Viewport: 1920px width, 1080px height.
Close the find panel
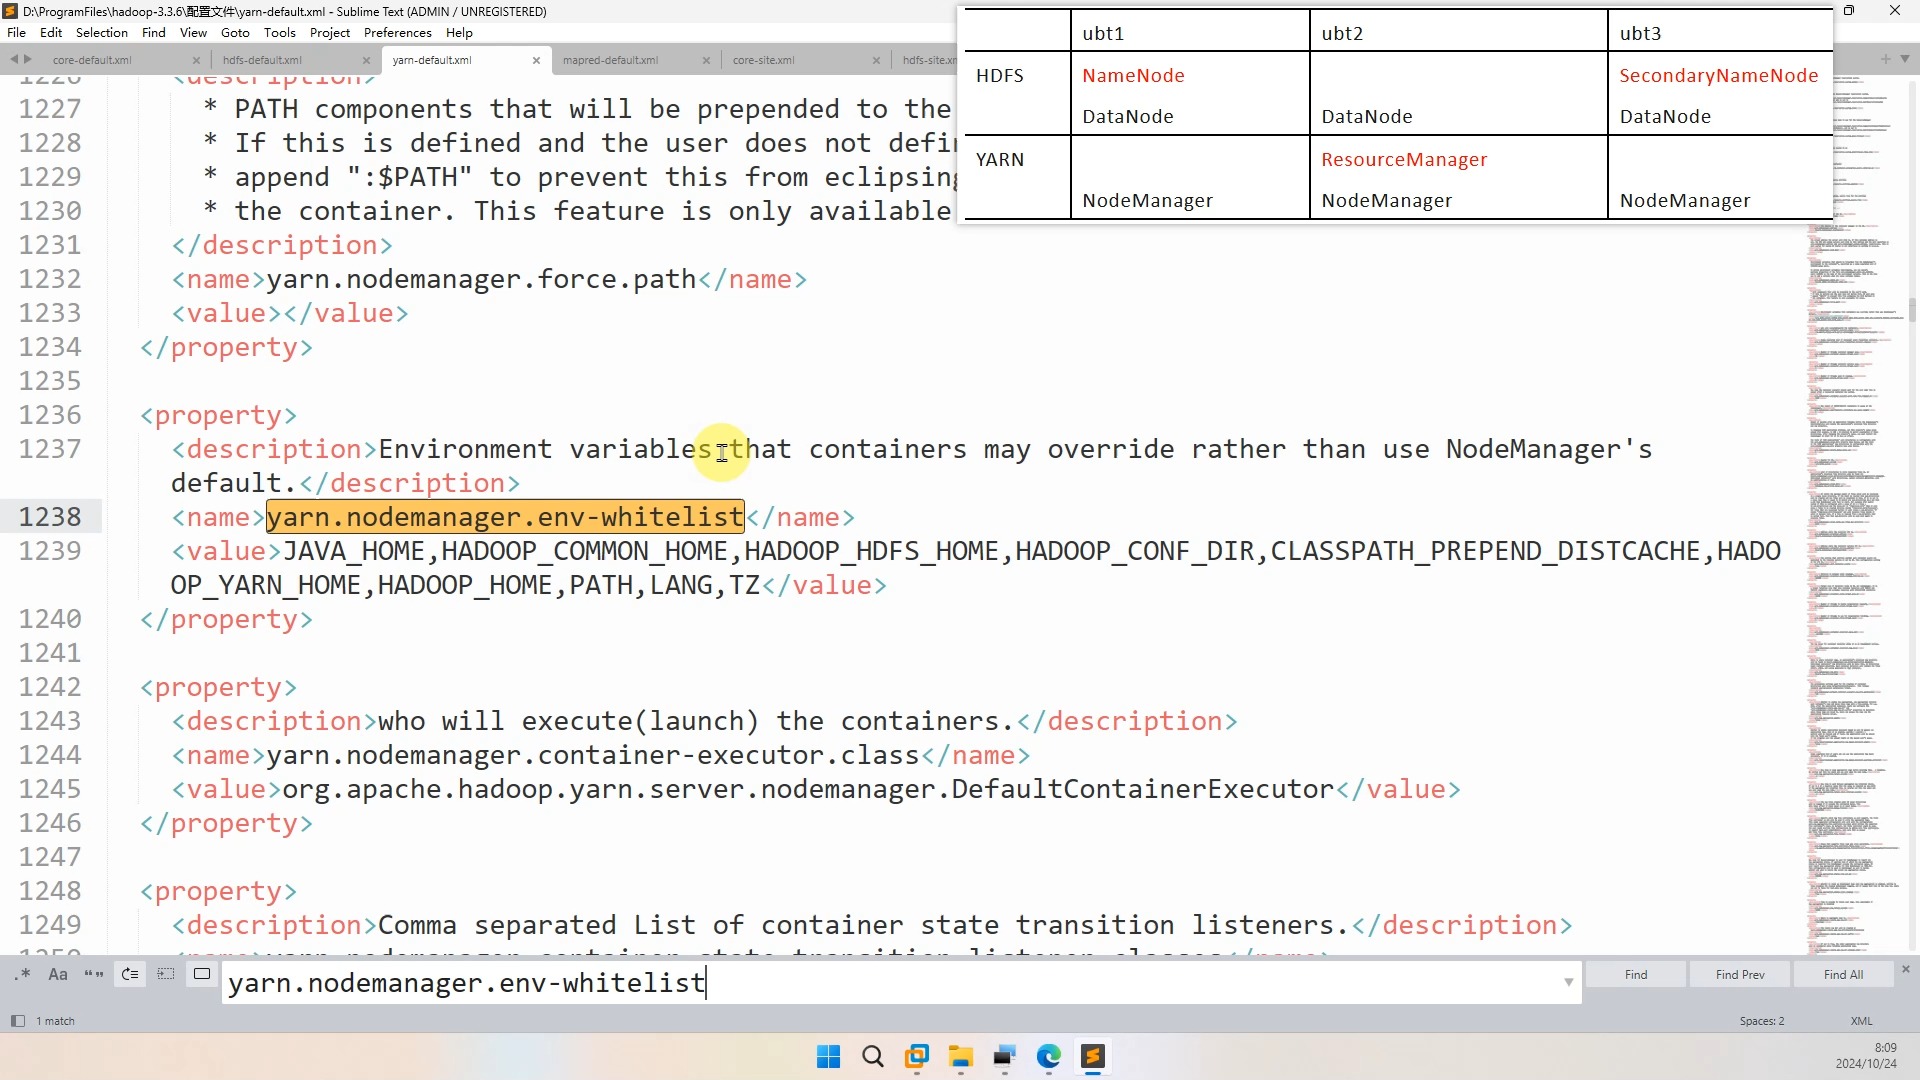pos(1905,969)
